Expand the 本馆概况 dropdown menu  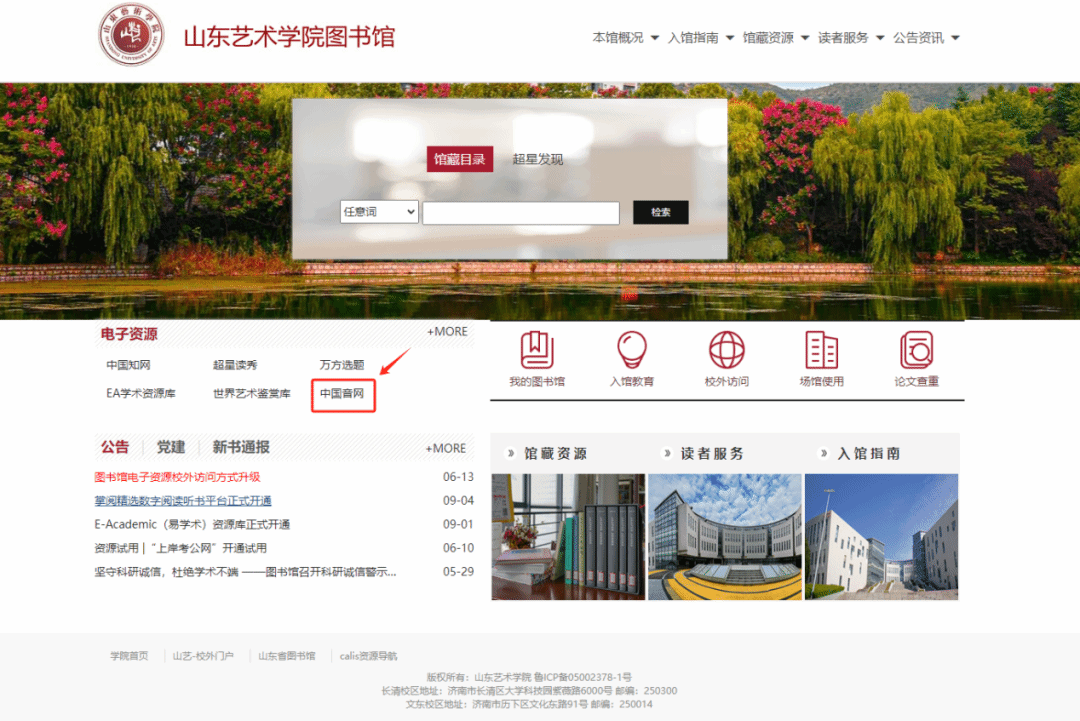pos(626,38)
